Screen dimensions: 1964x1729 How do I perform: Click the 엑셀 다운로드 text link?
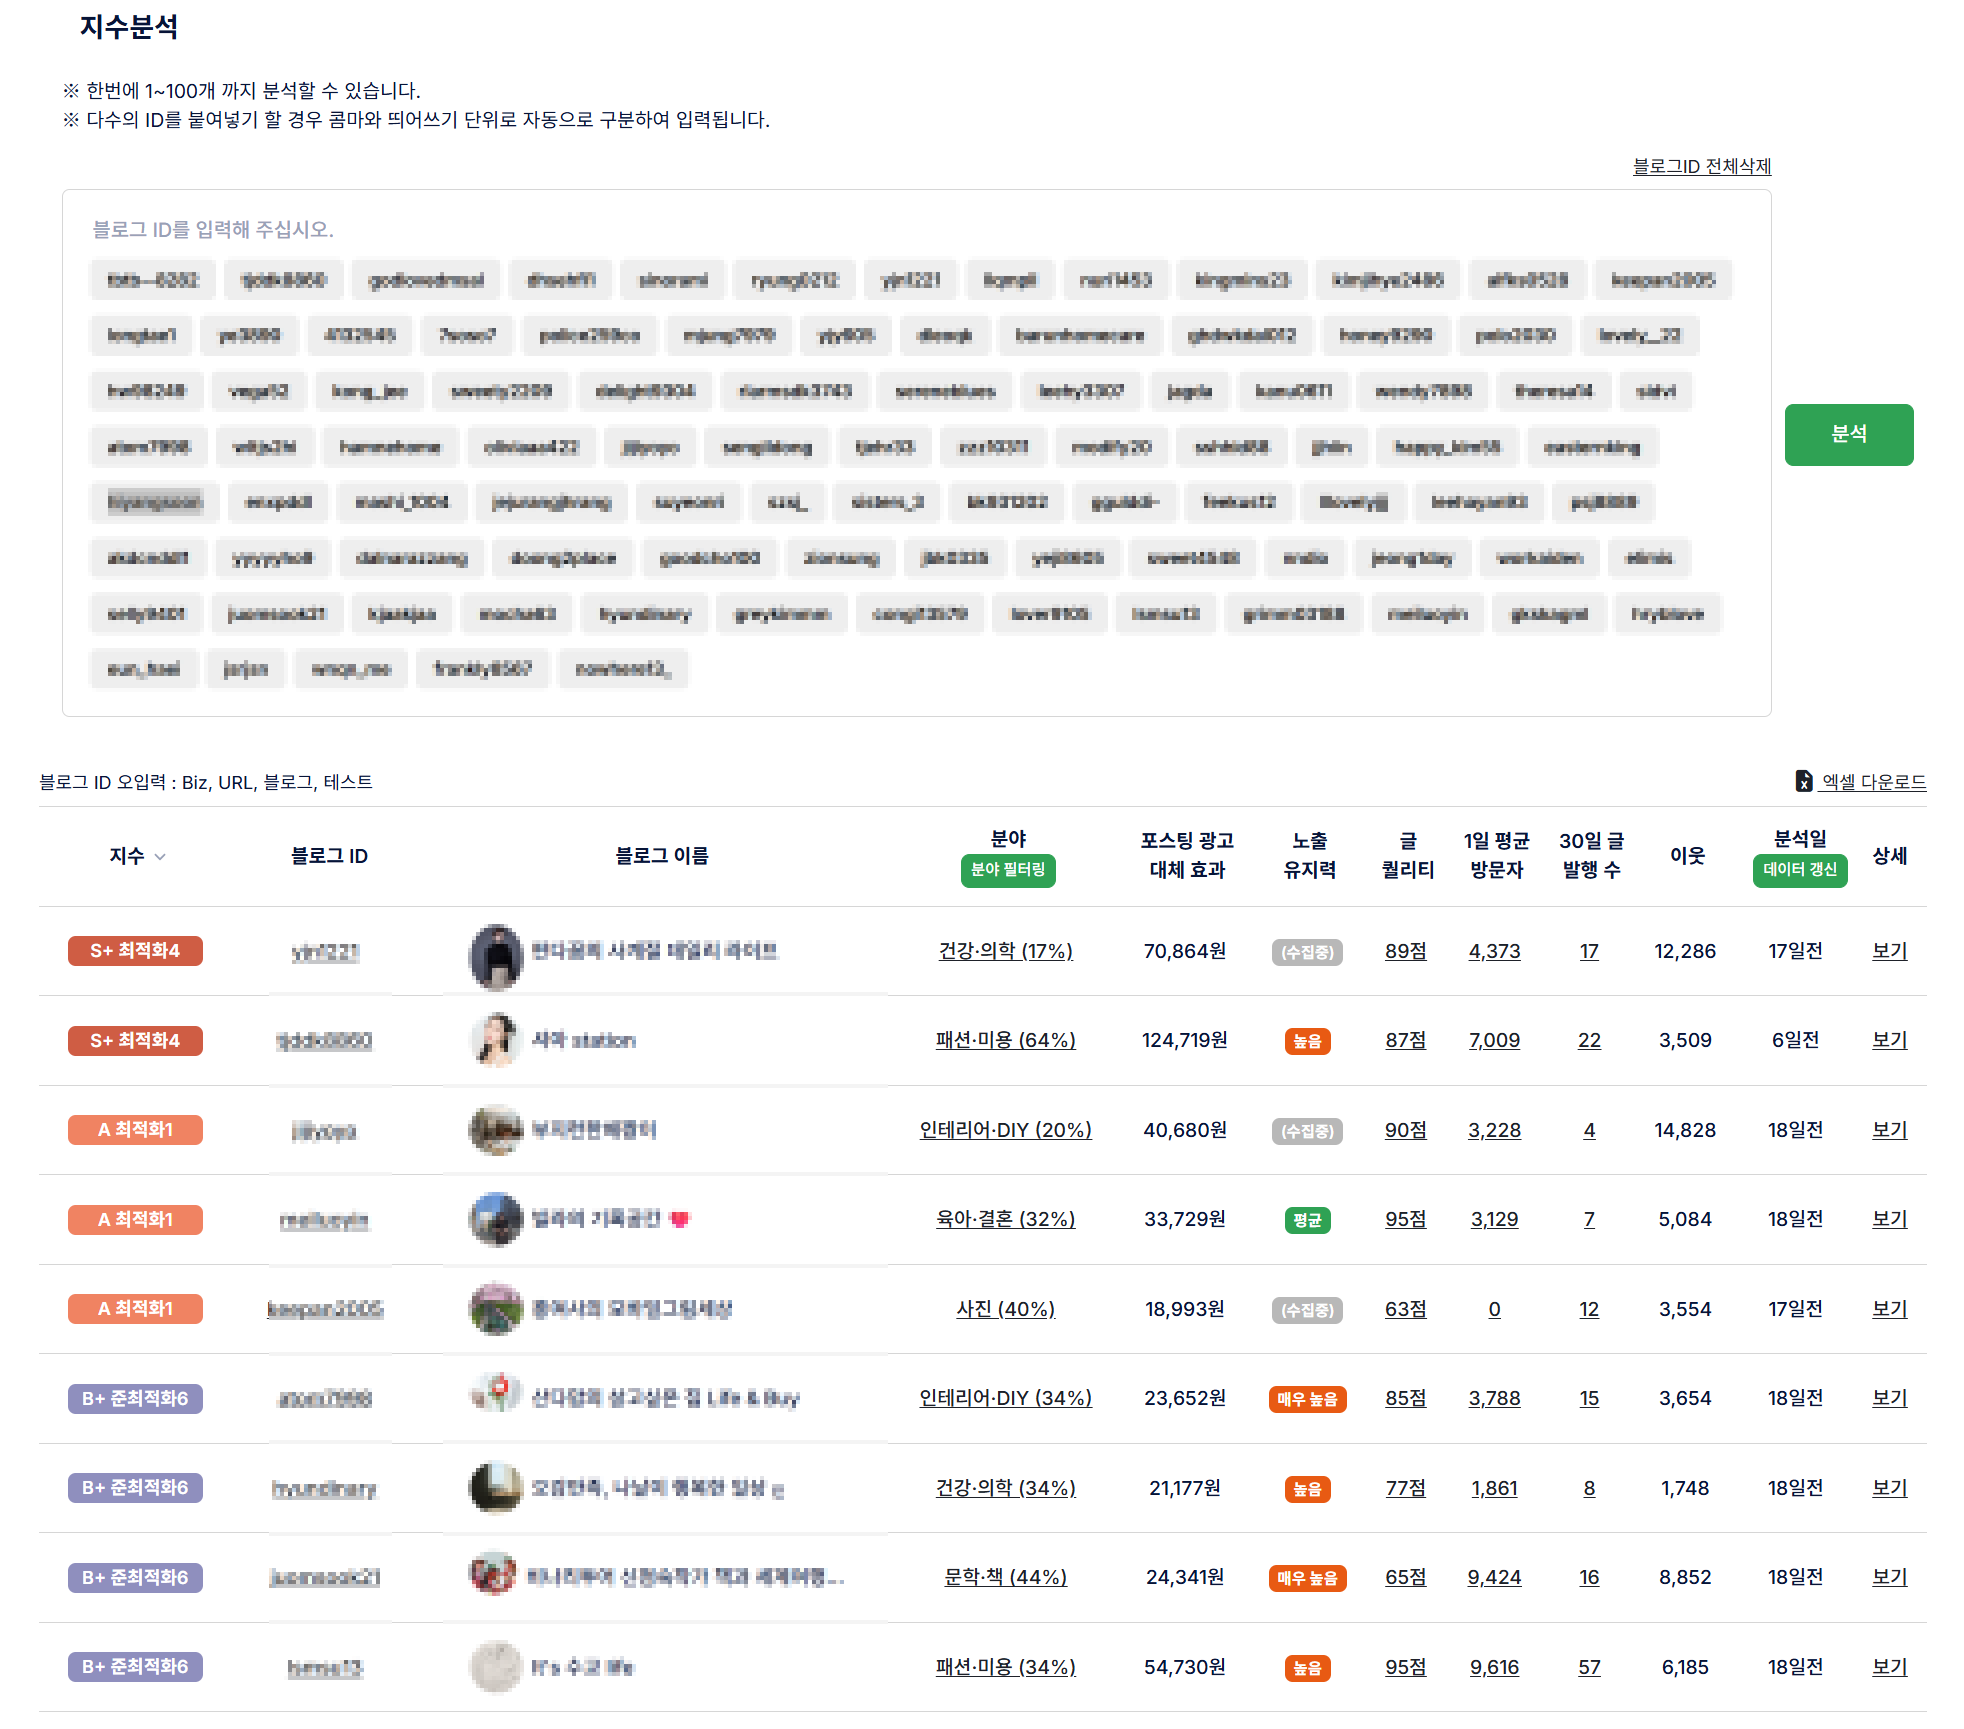pos(1873,782)
